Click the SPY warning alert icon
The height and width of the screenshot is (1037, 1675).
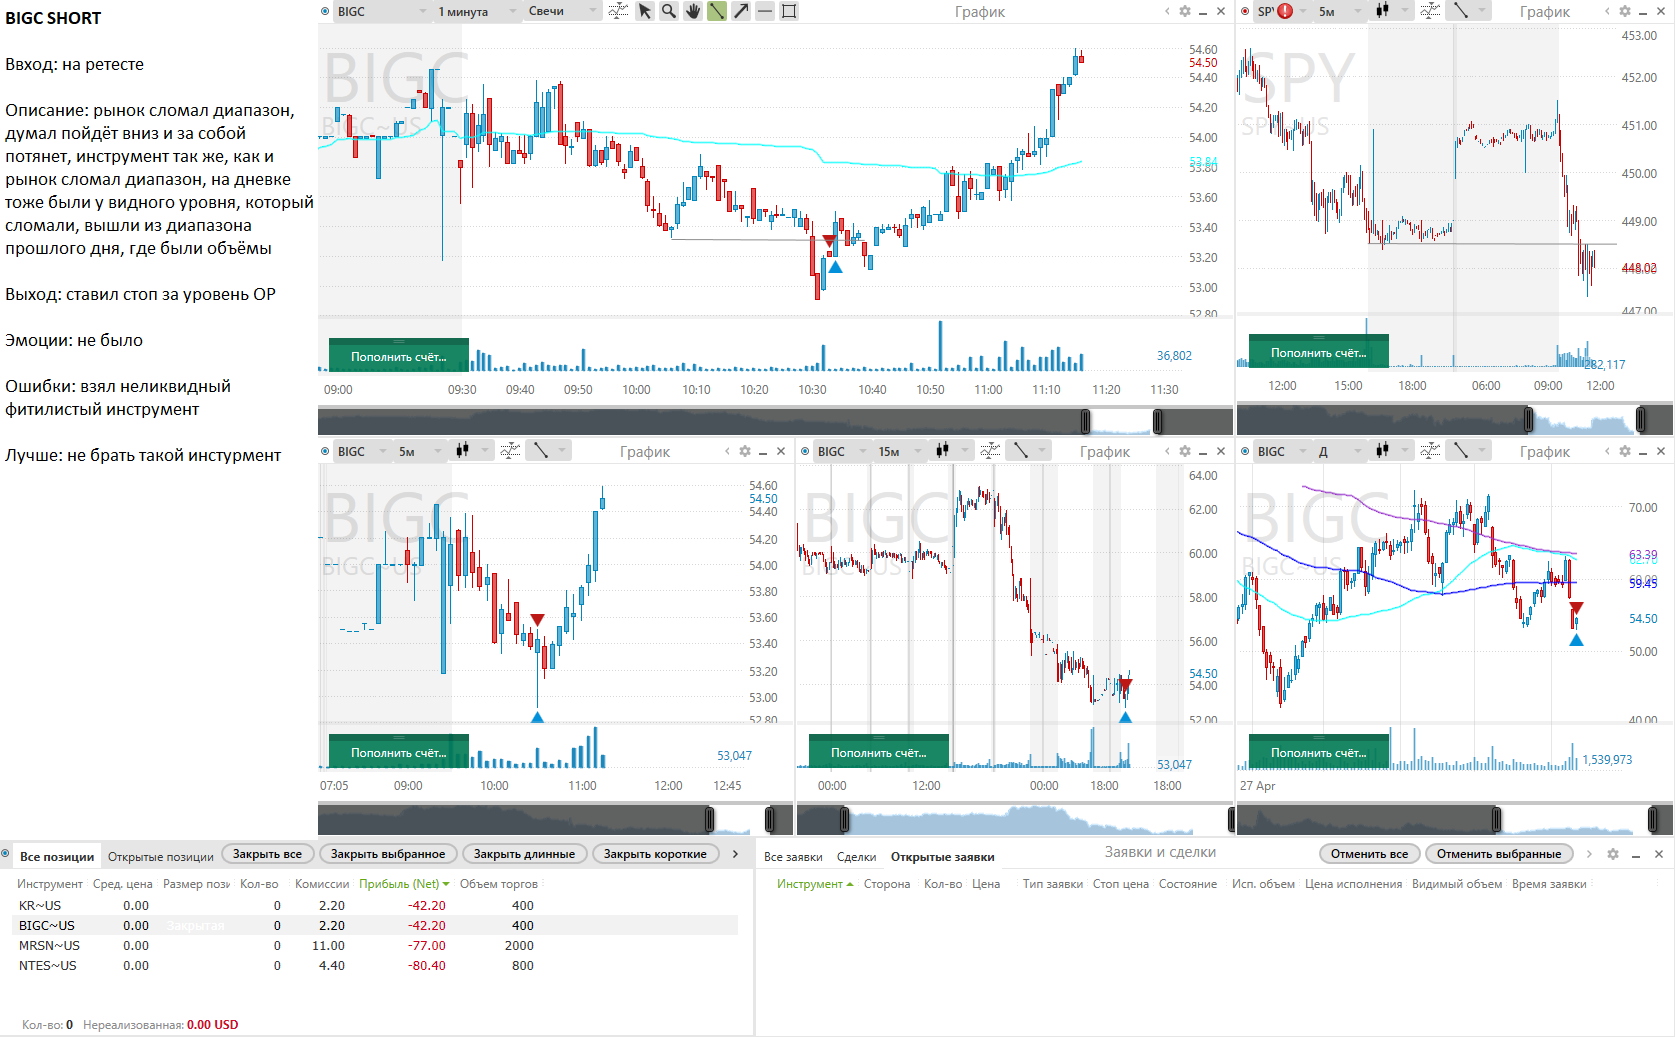point(1285,11)
